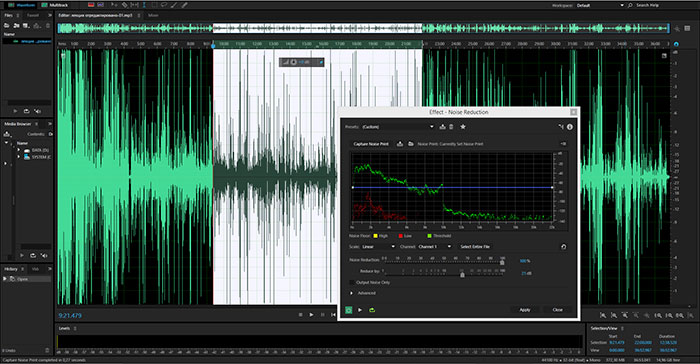Preview play in Noise Reduction dialog
This screenshot has height=364, width=700.
(x=360, y=310)
